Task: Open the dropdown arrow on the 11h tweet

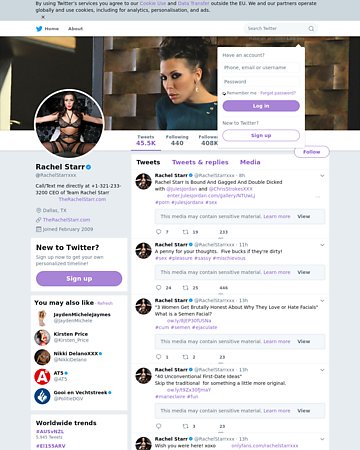Action: 322,245
